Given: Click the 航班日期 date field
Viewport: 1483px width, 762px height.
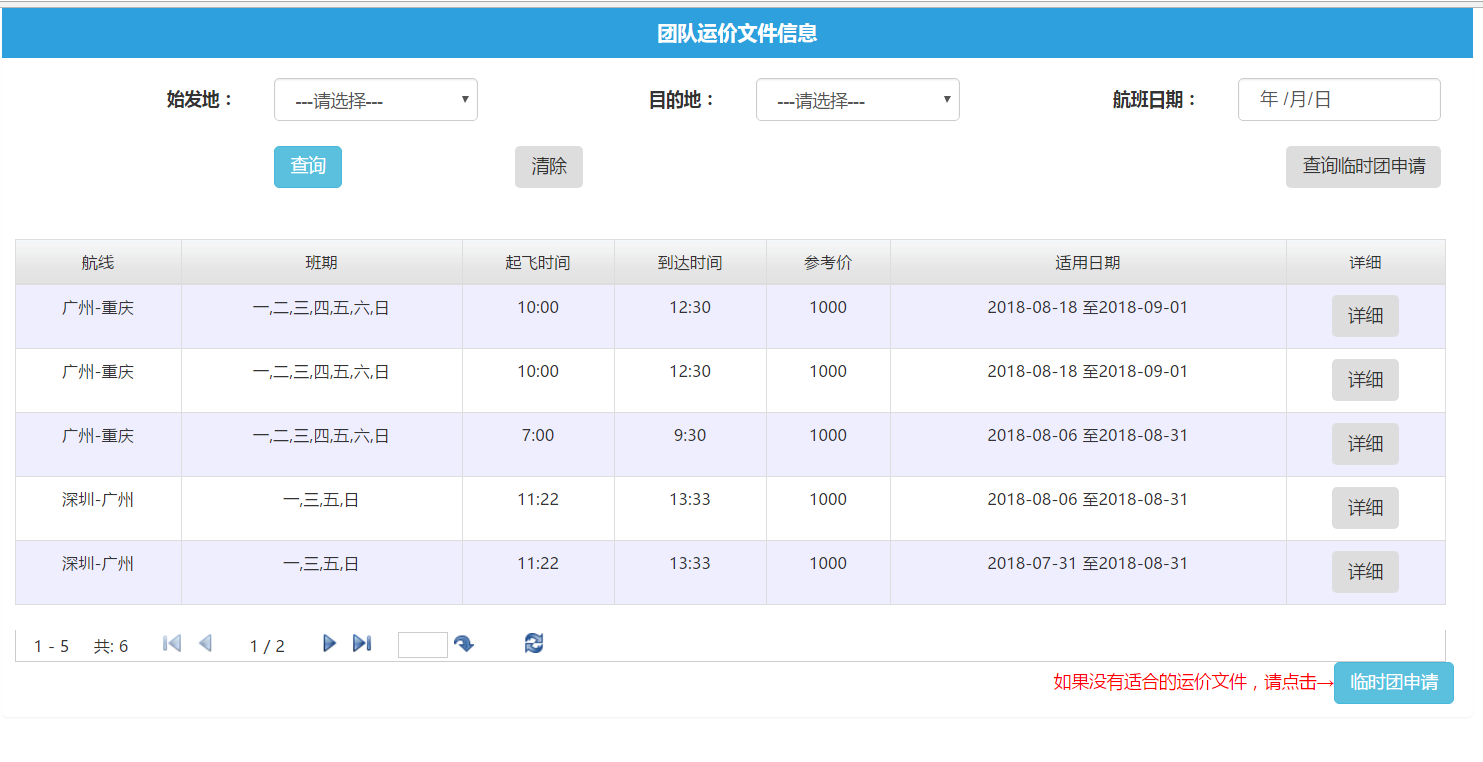Looking at the screenshot, I should pyautogui.click(x=1339, y=100).
